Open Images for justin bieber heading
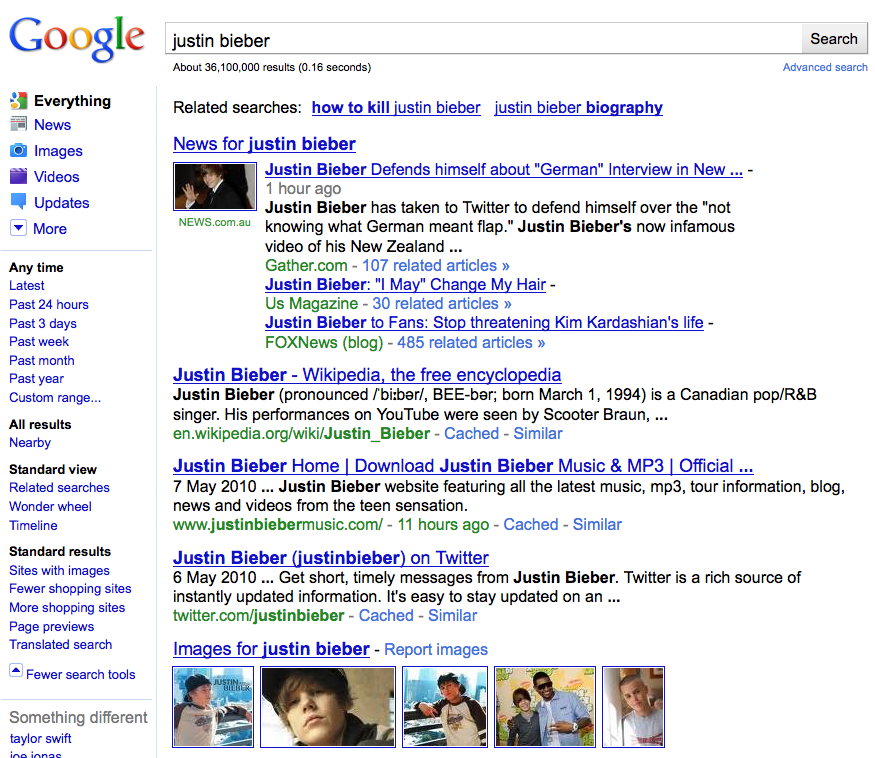Image resolution: width=875 pixels, height=758 pixels. coord(271,649)
